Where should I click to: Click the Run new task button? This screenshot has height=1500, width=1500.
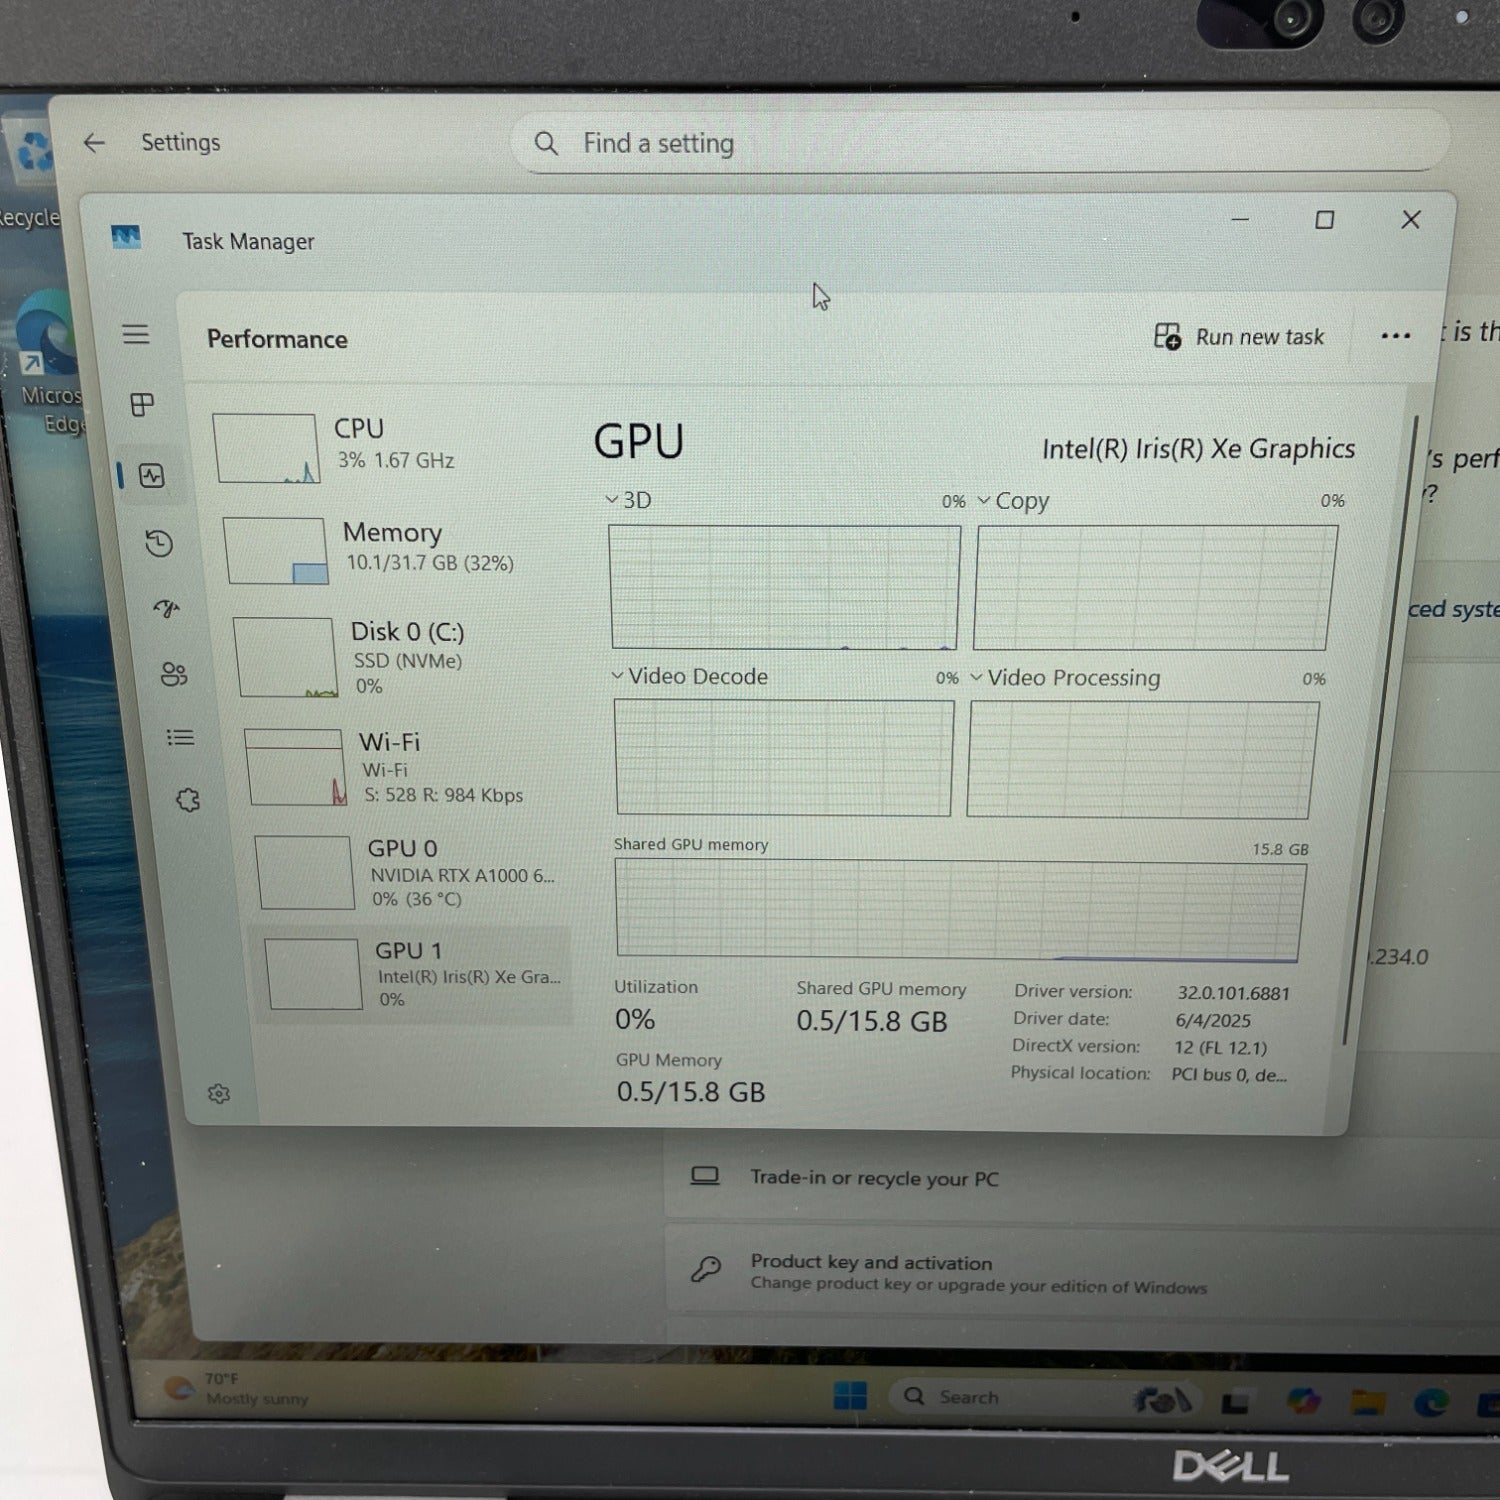(1240, 337)
